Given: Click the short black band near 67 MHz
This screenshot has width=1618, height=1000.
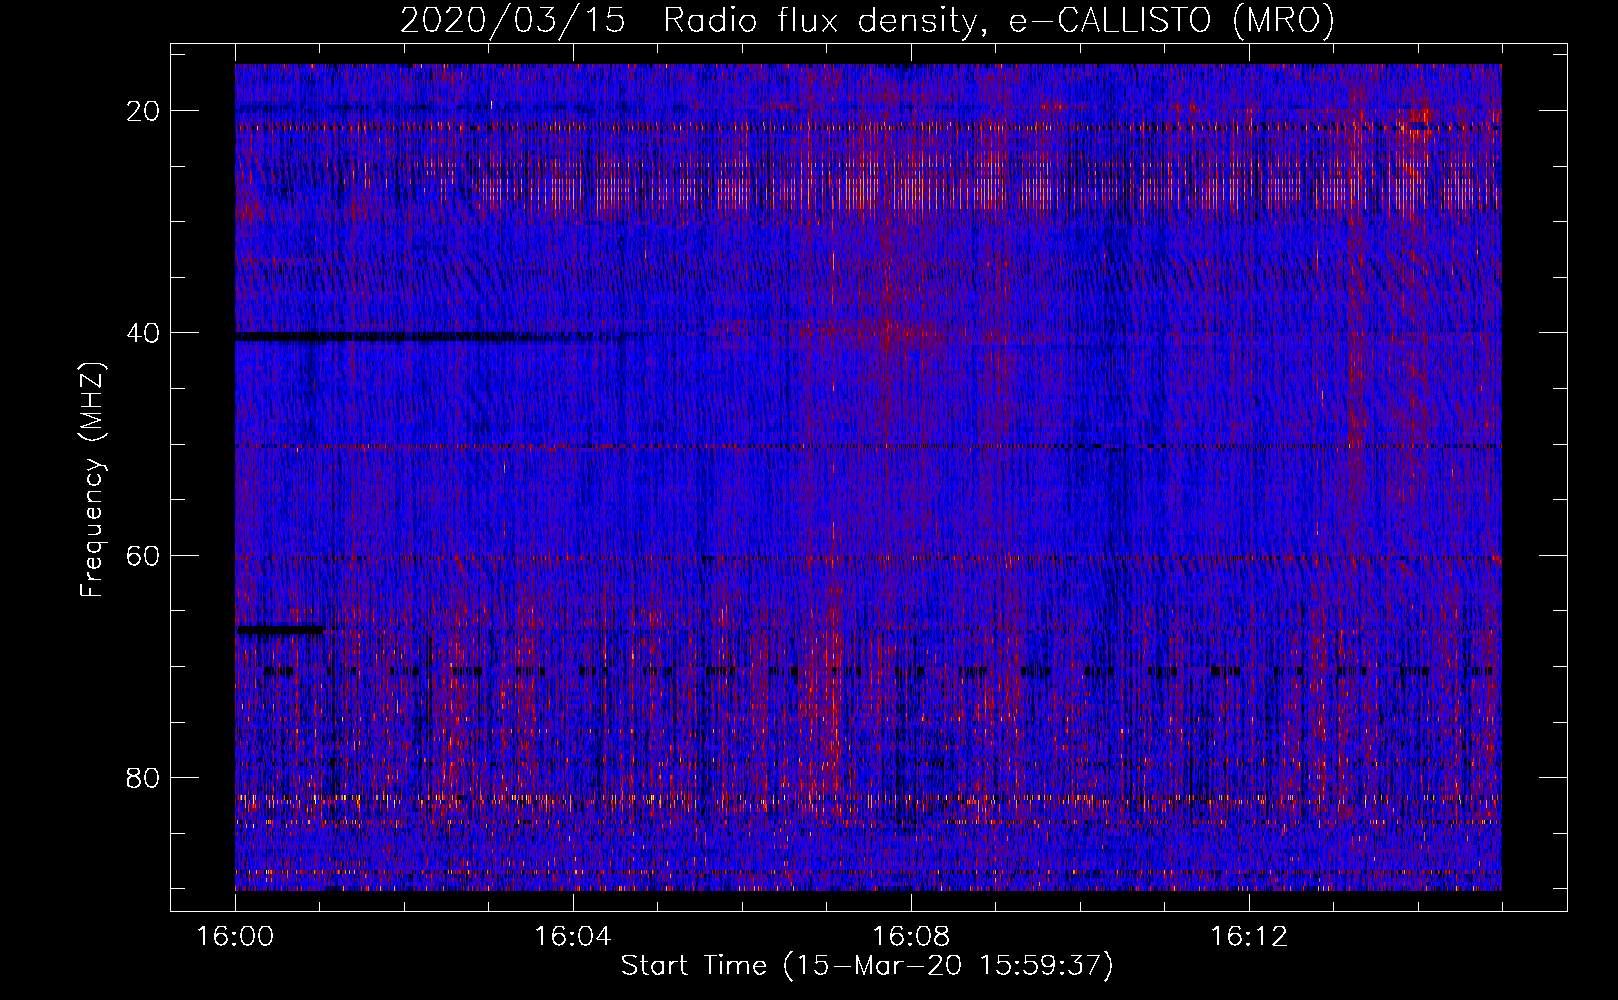Looking at the screenshot, I should tap(280, 630).
